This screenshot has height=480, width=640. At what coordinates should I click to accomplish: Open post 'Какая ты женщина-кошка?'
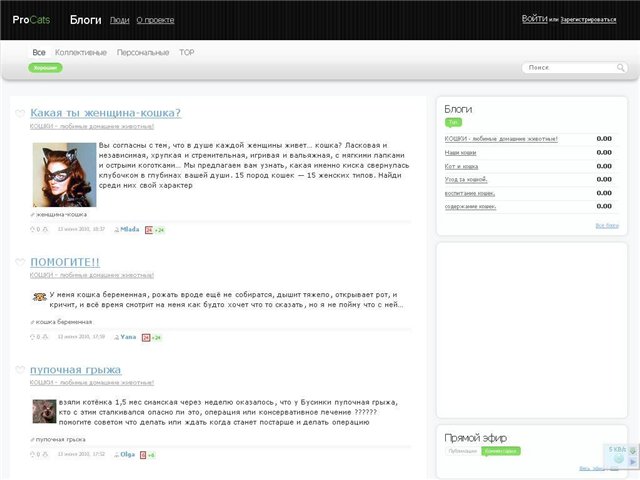(105, 113)
